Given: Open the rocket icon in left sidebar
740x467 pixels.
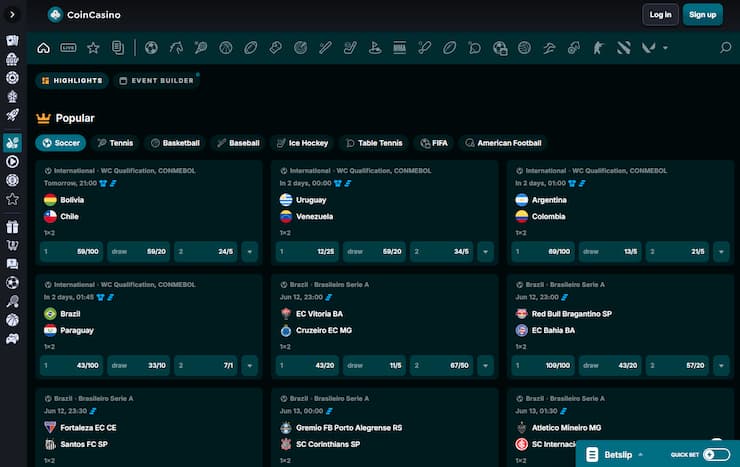Looking at the screenshot, I should point(12,116).
